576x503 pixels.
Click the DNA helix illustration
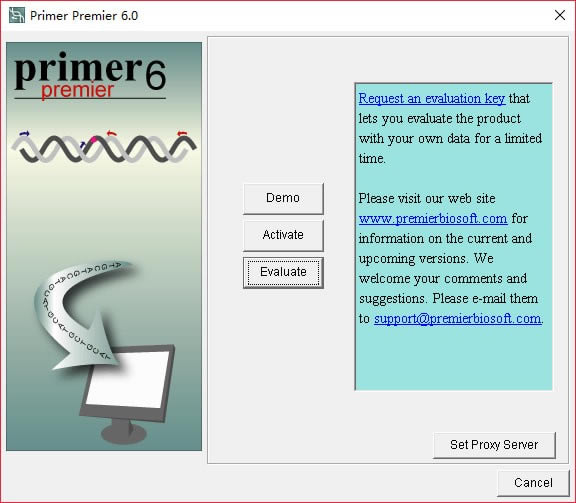(x=104, y=147)
